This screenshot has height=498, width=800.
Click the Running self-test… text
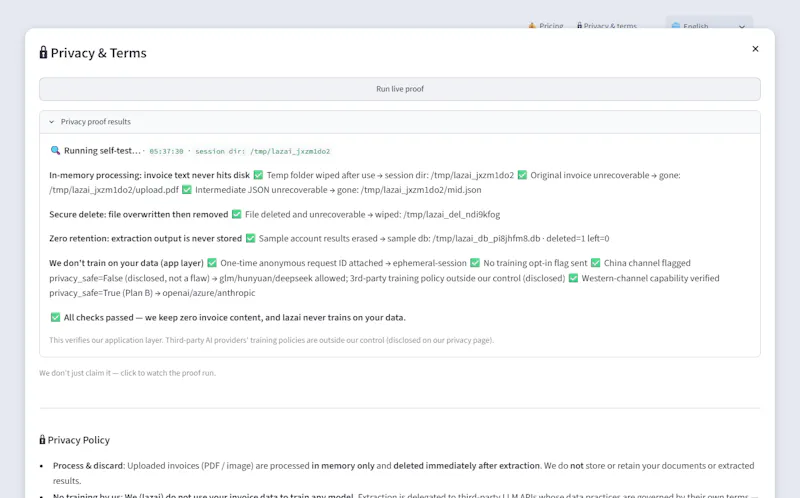pyautogui.click(x=102, y=151)
